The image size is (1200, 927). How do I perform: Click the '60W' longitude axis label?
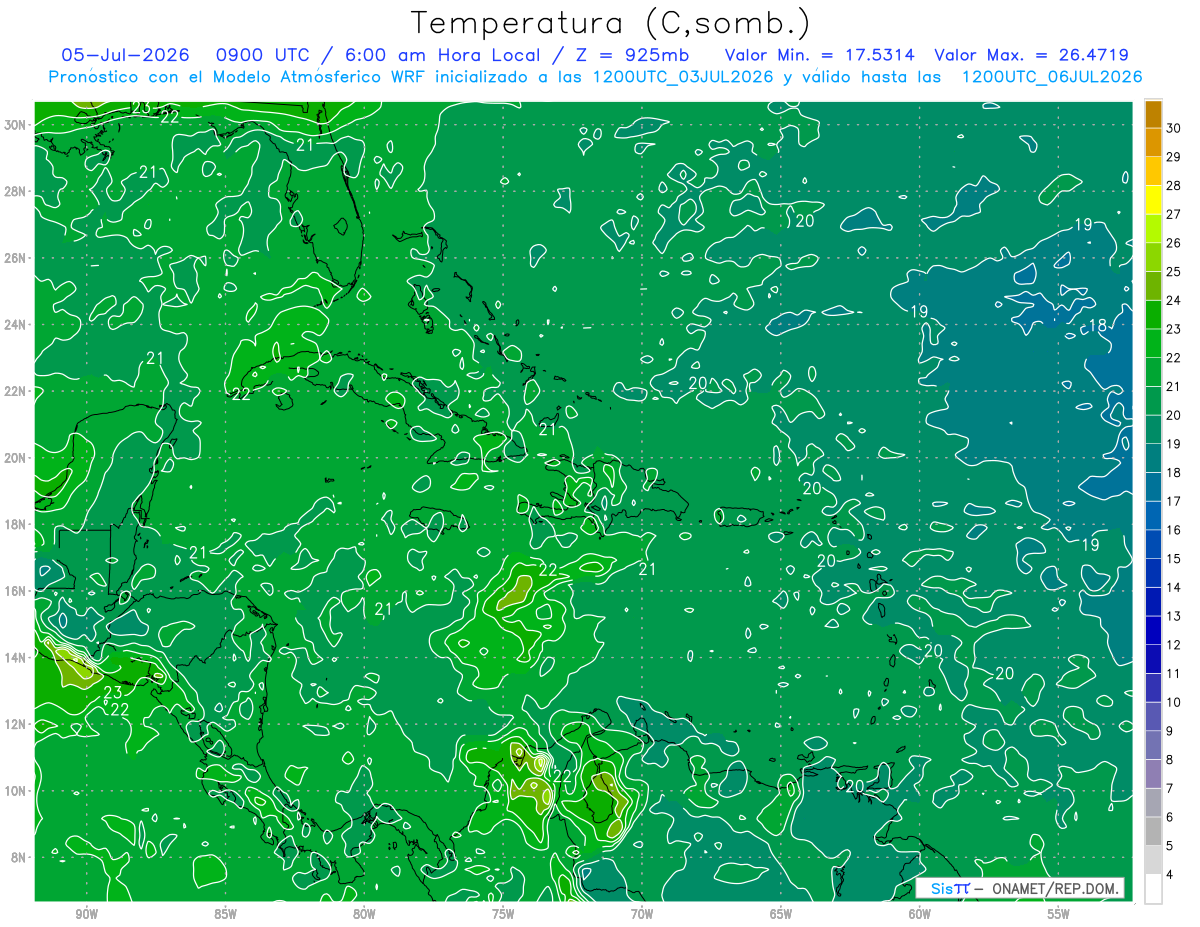920,914
